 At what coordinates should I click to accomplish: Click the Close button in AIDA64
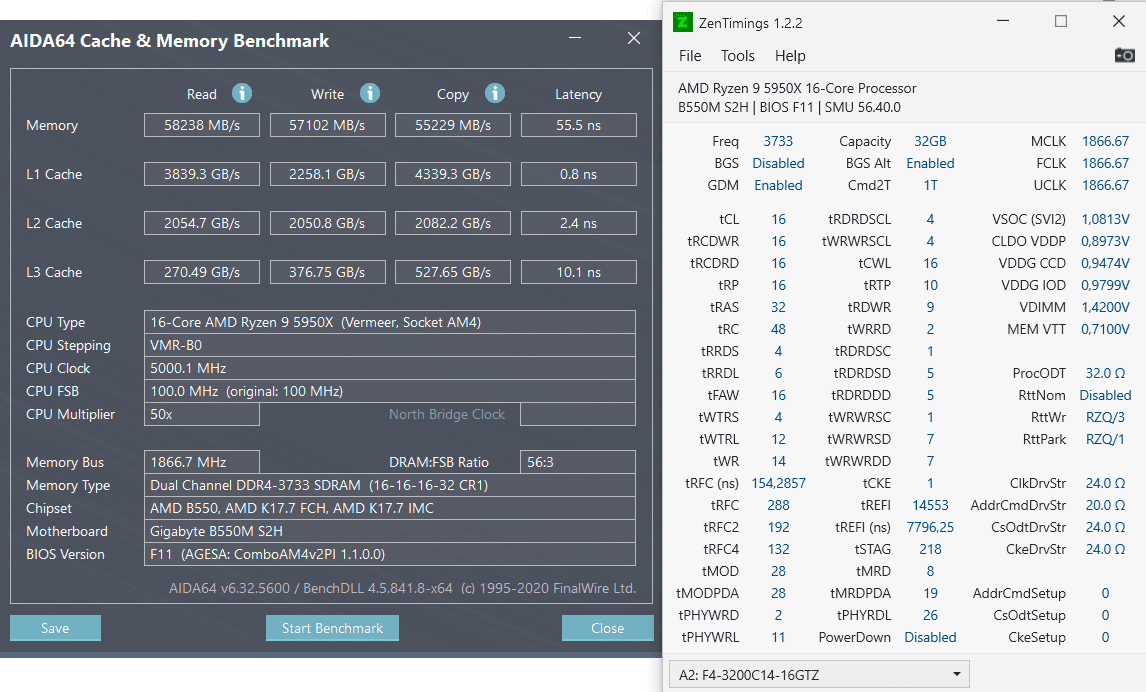pyautogui.click(x=607, y=628)
